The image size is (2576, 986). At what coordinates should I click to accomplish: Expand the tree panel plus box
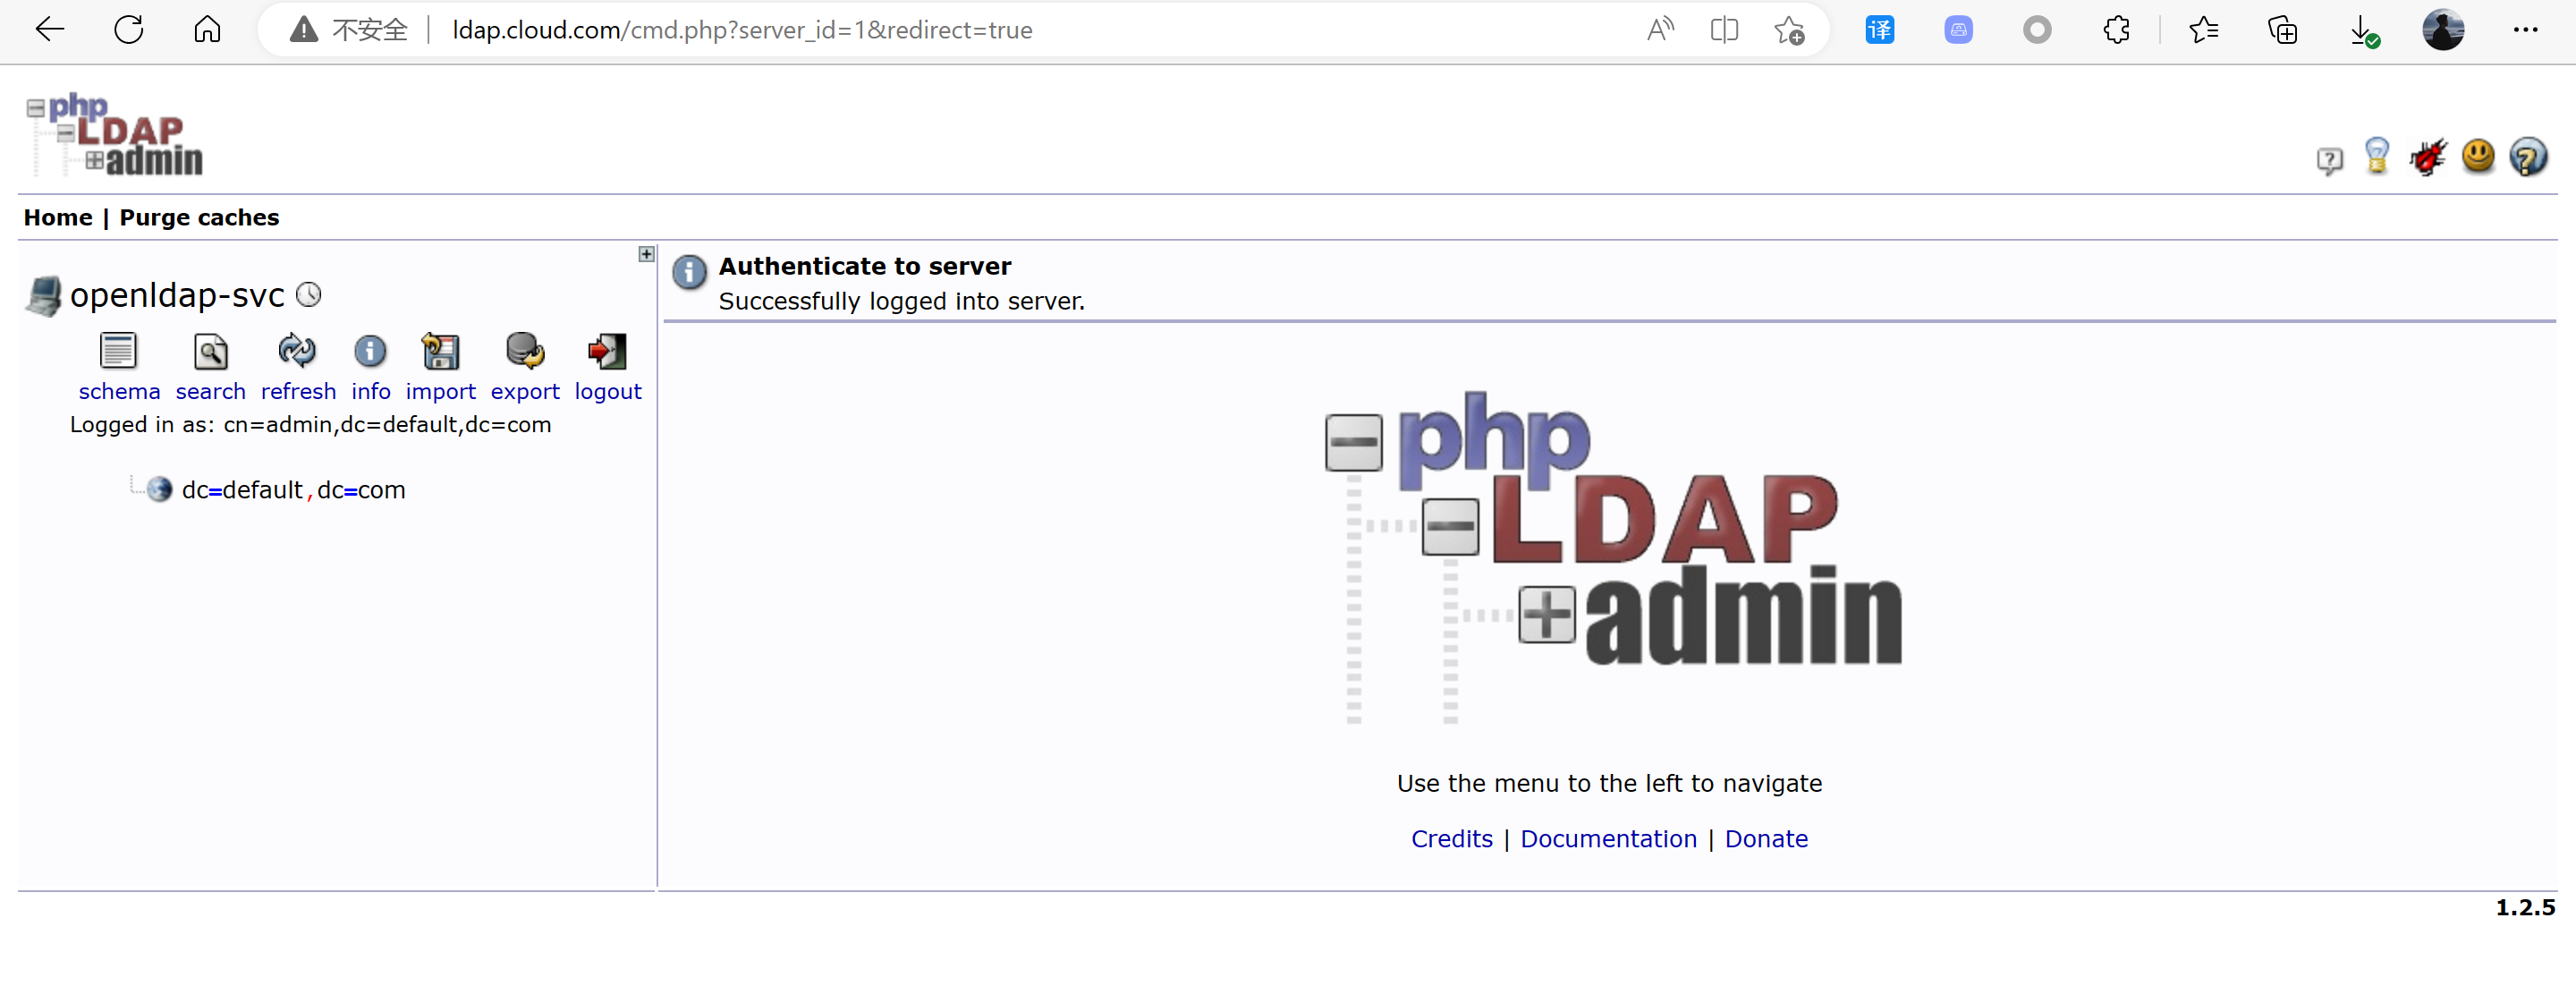pyautogui.click(x=647, y=254)
